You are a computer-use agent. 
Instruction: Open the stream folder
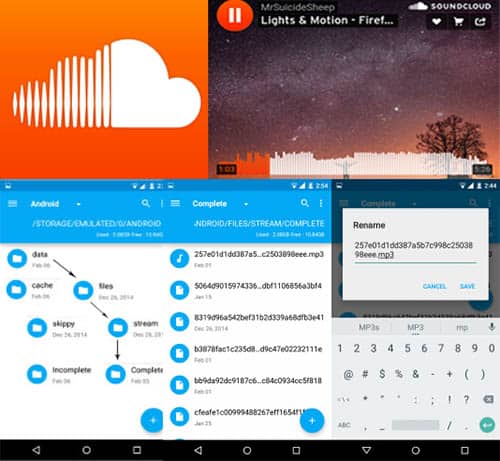[x=135, y=327]
